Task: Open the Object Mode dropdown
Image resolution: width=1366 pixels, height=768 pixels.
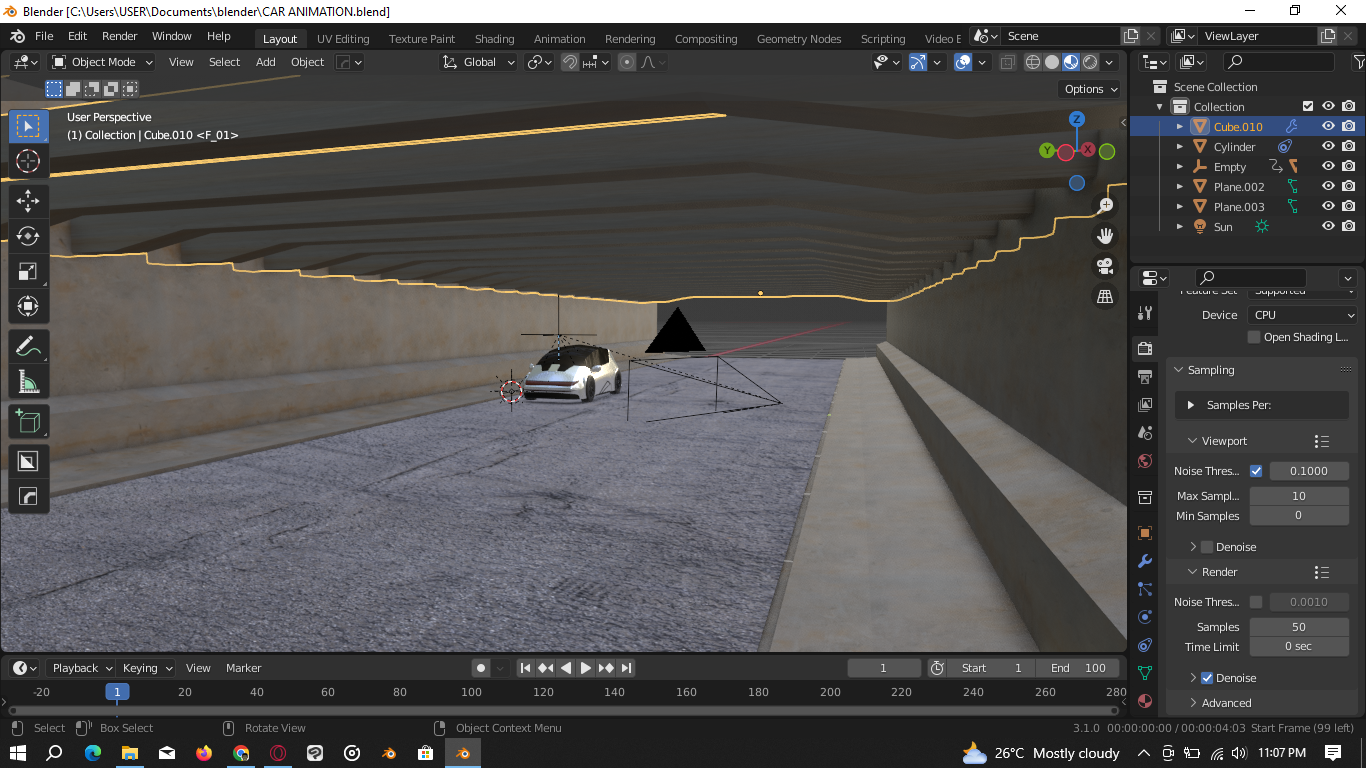Action: (x=103, y=62)
